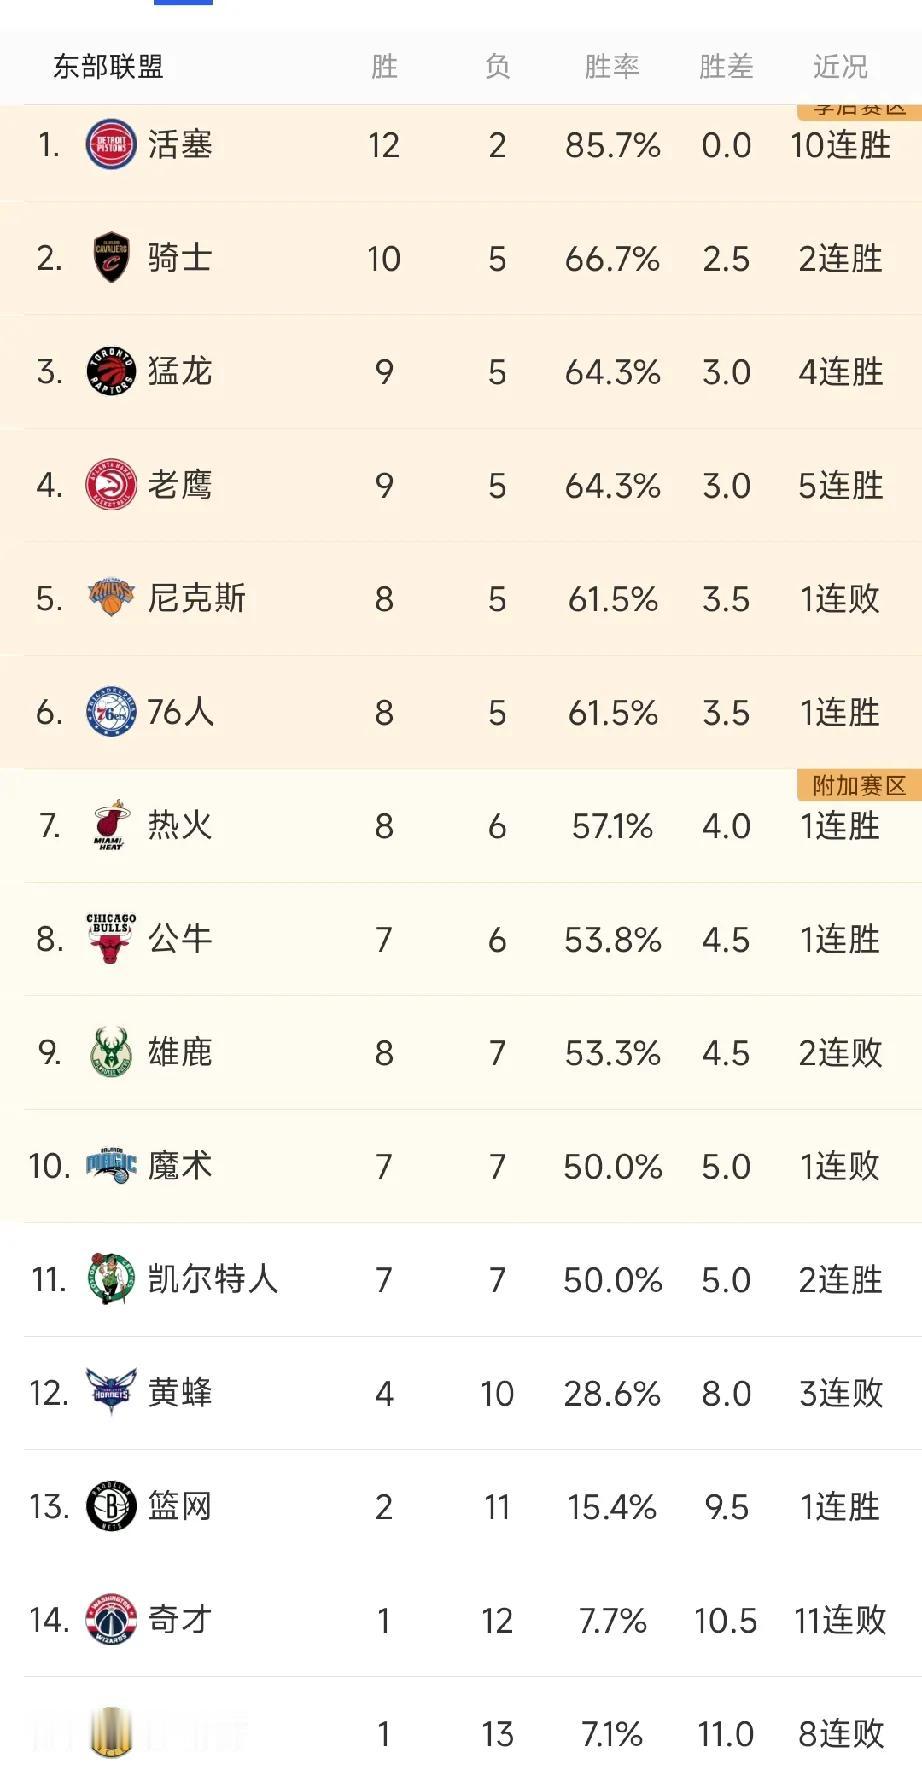Open the 尼克斯 team page

click(195, 599)
